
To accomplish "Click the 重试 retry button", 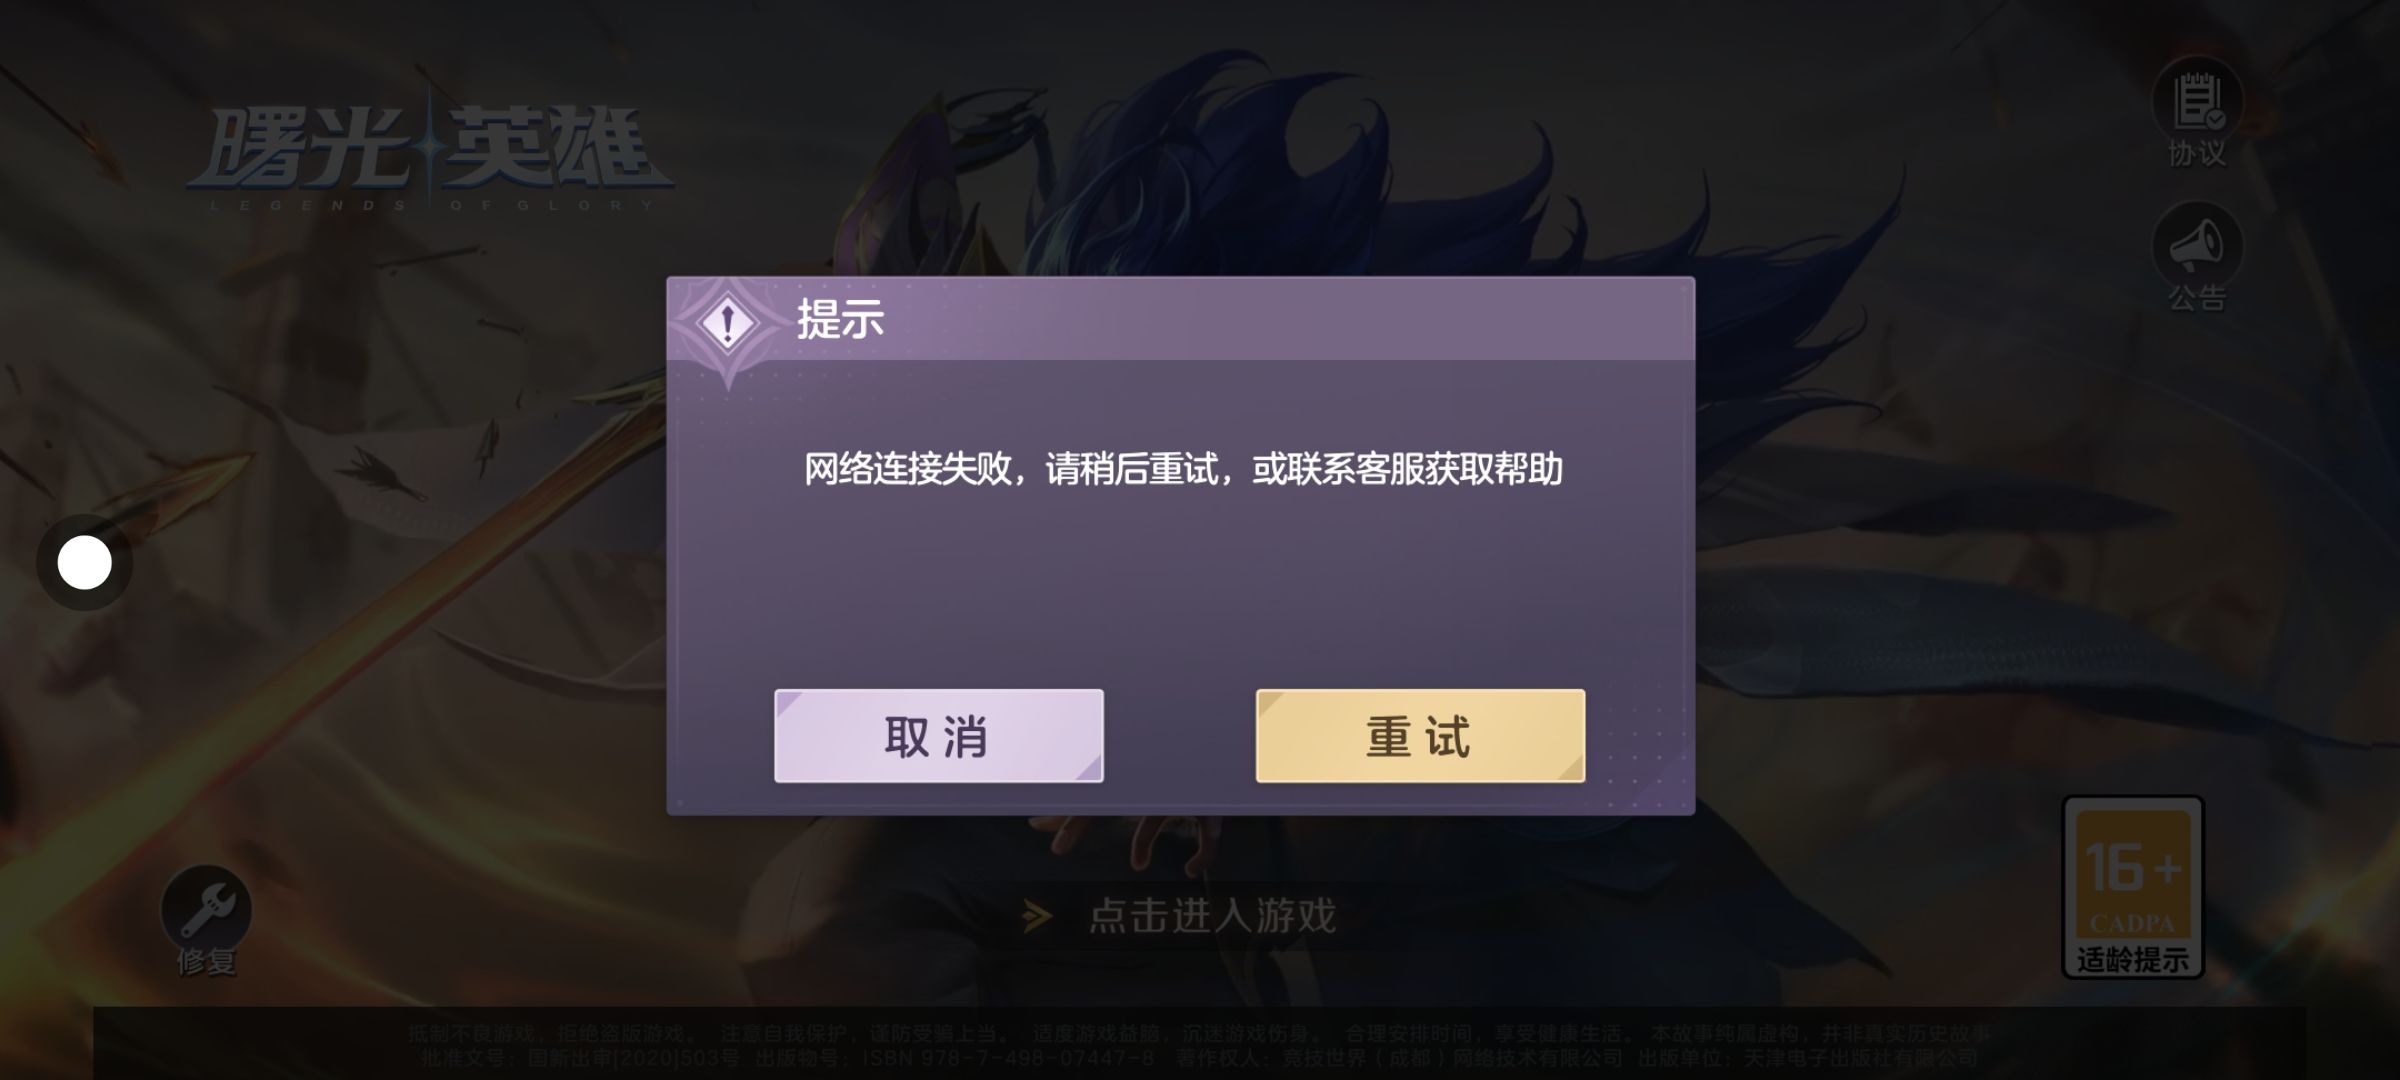I will tap(1420, 736).
